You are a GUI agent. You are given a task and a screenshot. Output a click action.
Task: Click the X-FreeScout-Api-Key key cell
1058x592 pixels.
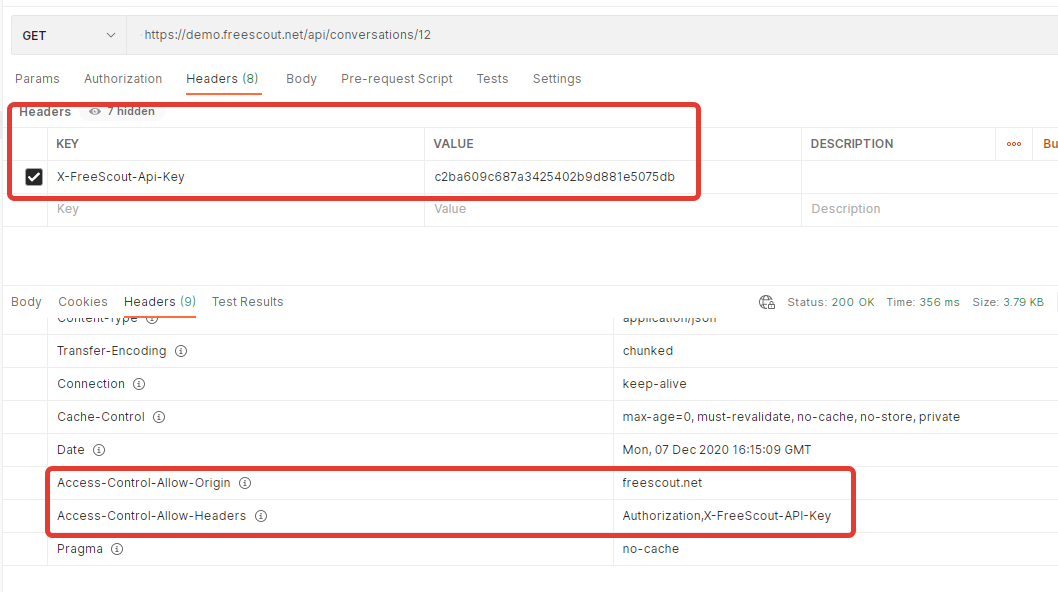point(235,177)
